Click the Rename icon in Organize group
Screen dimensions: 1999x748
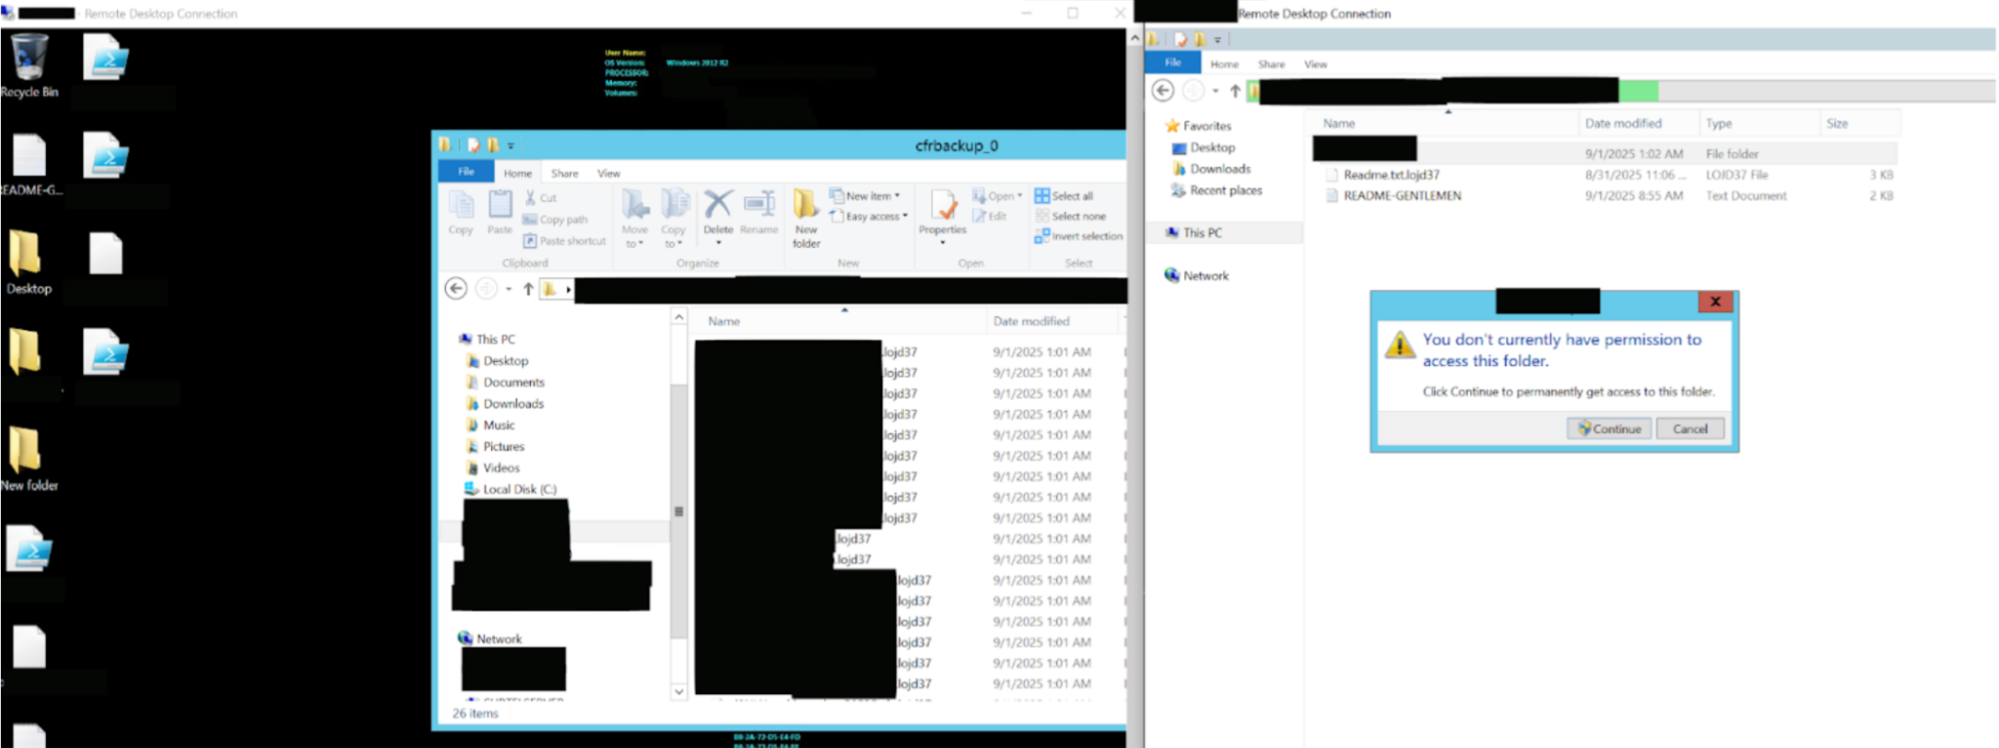759,213
